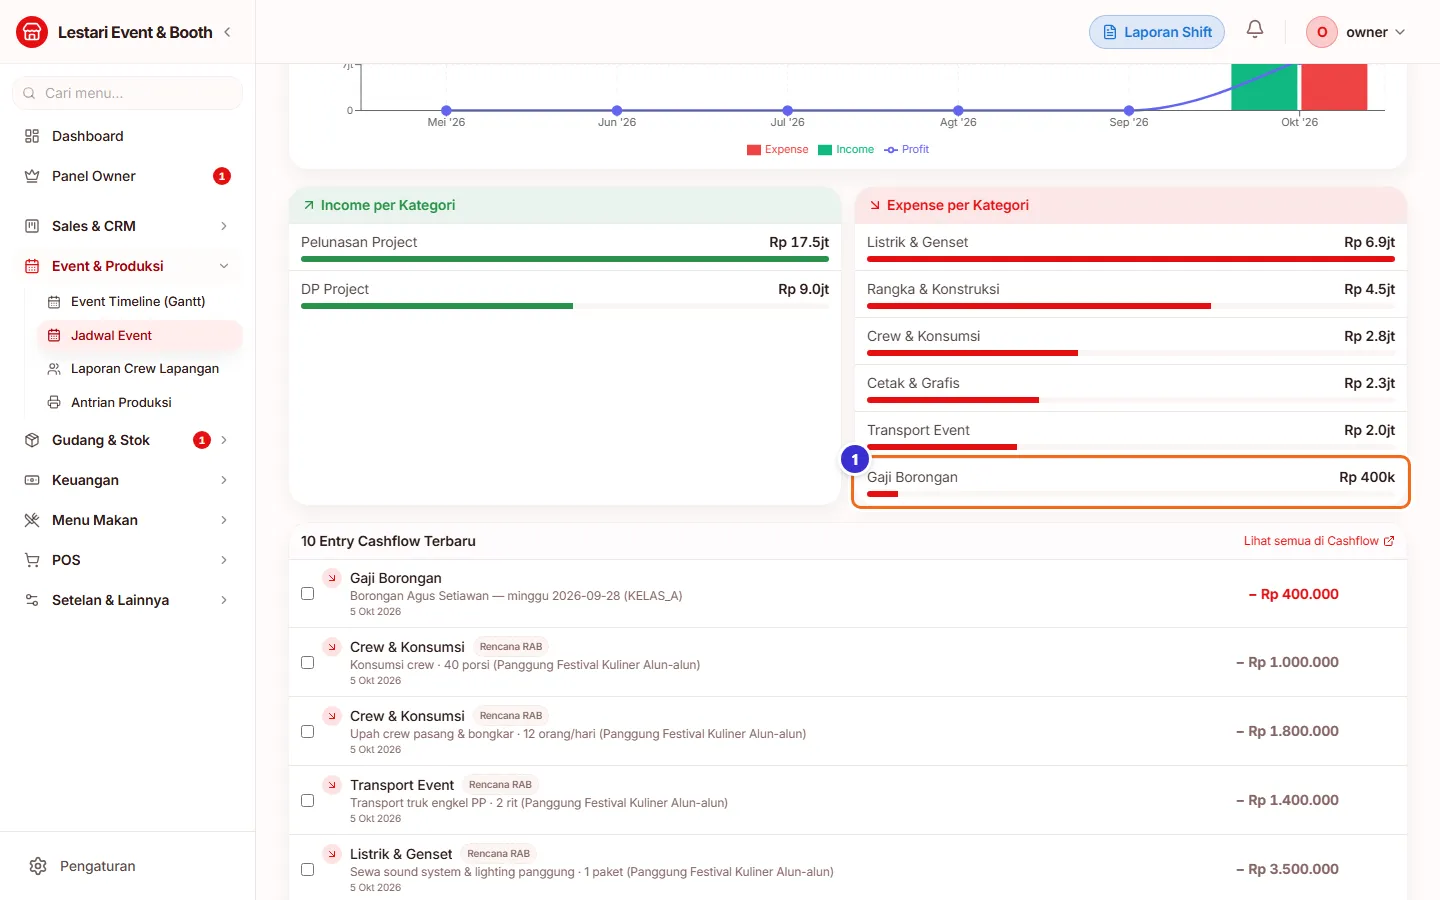The image size is (1440, 900).
Task: Click the Event Timeline (Gantt) calendar icon
Action: [54, 302]
